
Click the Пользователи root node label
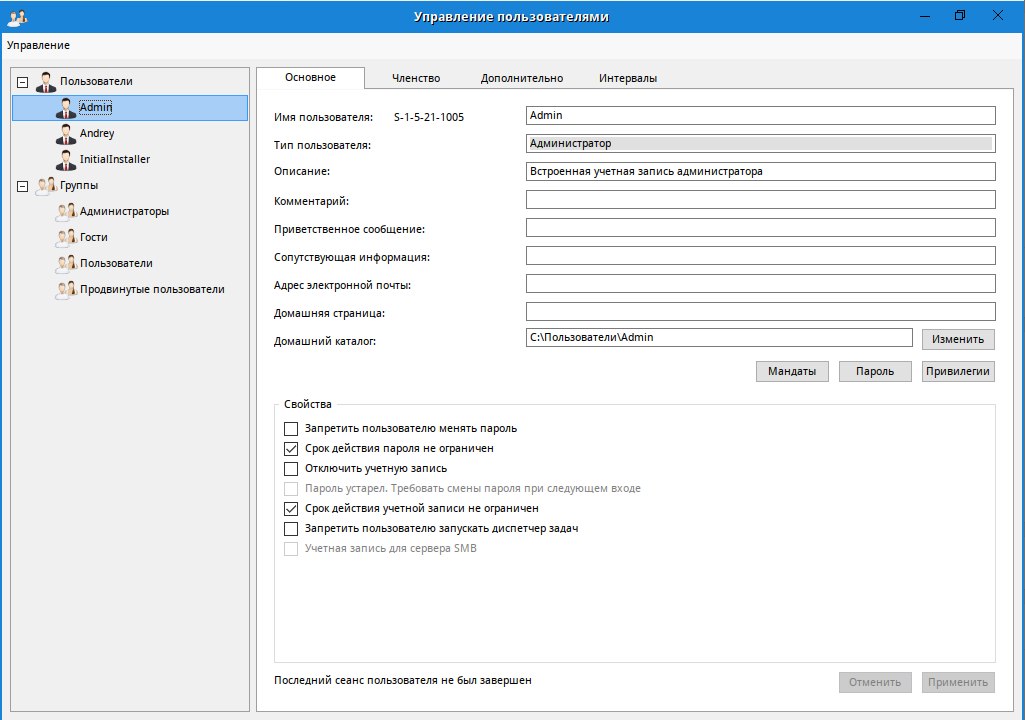pyautogui.click(x=96, y=82)
